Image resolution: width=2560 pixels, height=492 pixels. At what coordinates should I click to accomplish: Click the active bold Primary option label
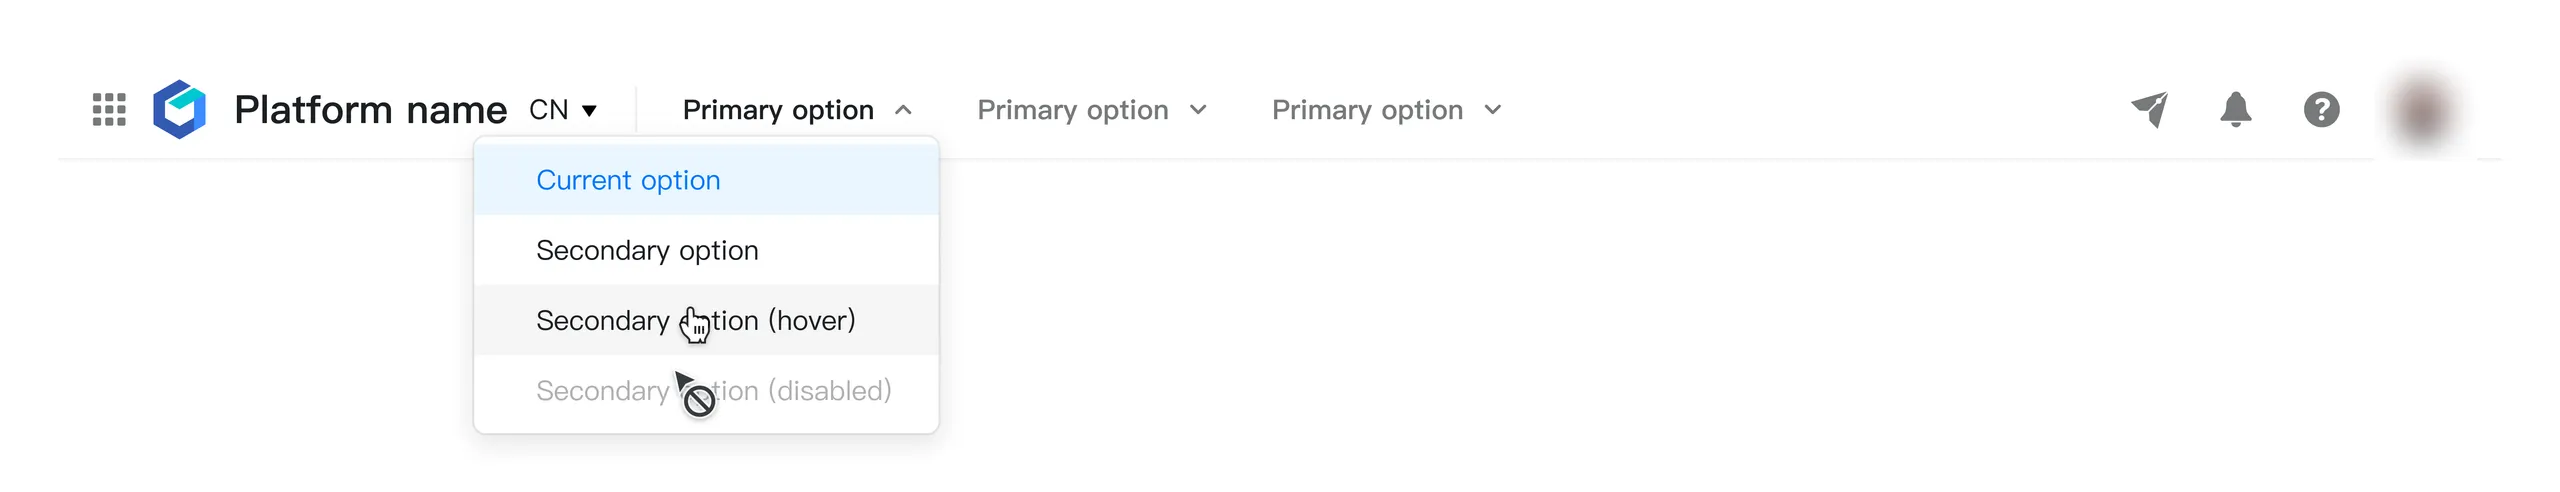[778, 110]
